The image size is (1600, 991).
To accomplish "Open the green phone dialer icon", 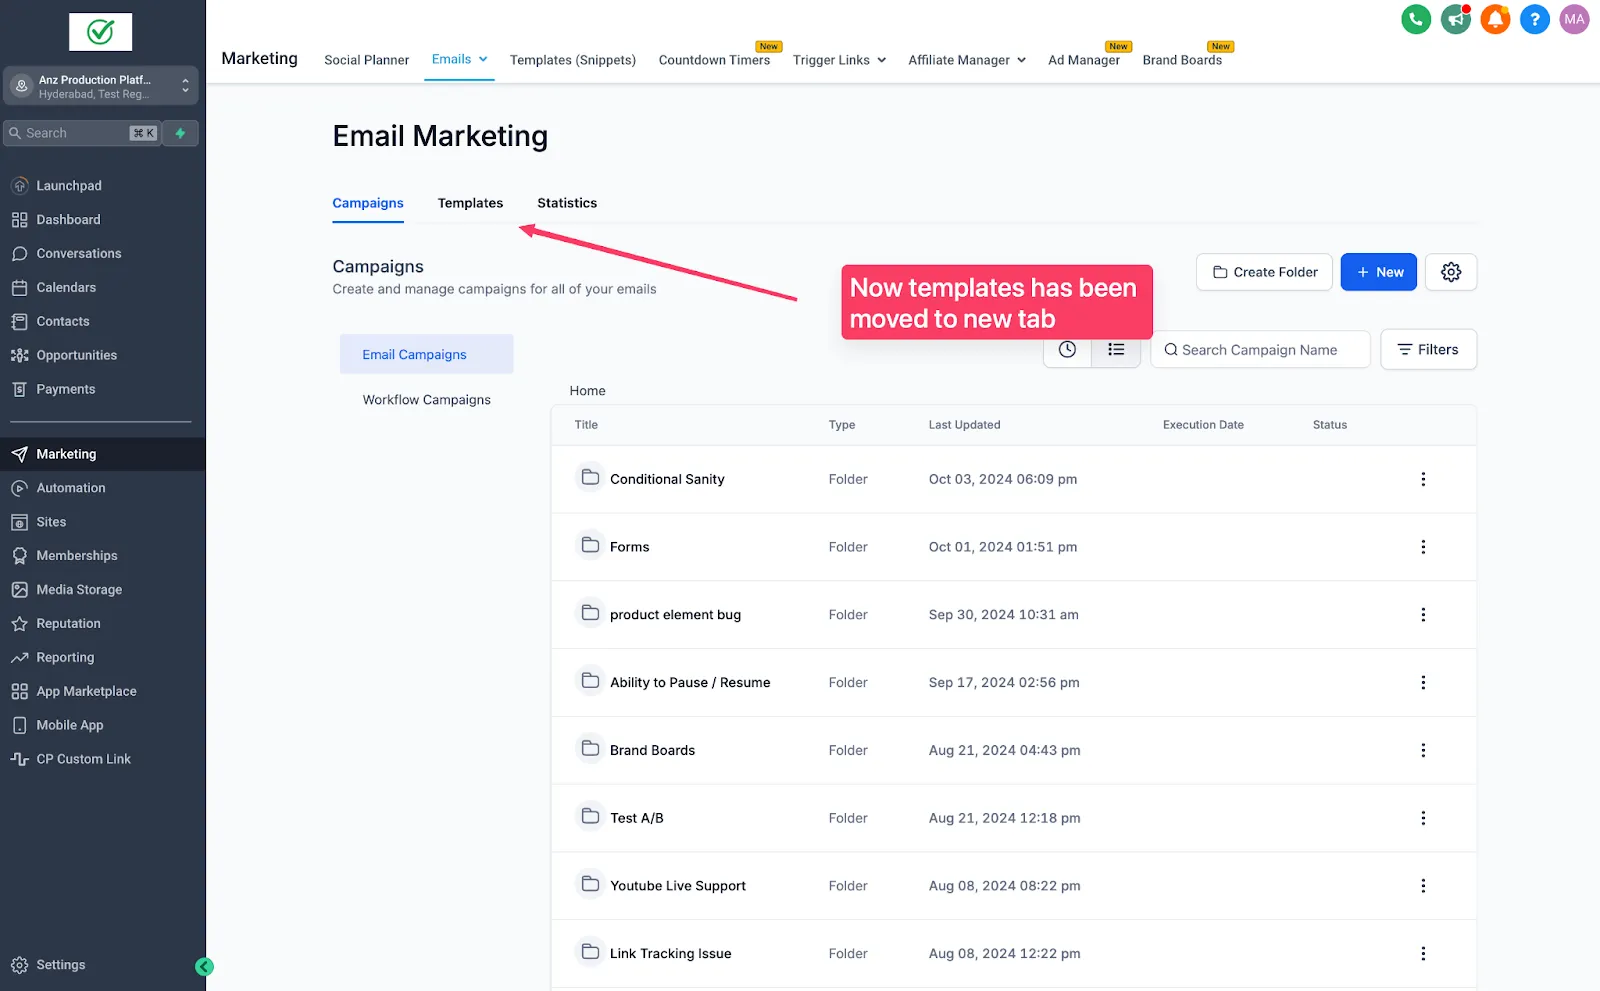I will [x=1416, y=19].
